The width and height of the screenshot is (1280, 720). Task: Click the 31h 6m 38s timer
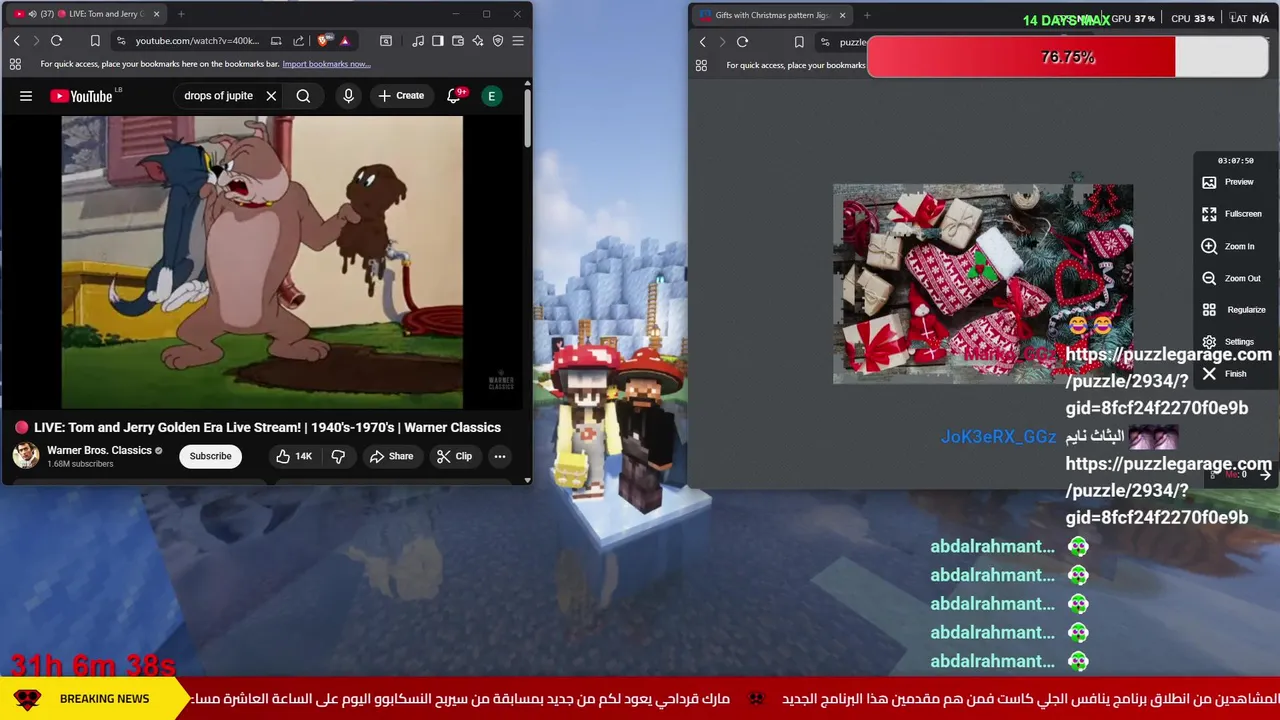click(x=93, y=665)
